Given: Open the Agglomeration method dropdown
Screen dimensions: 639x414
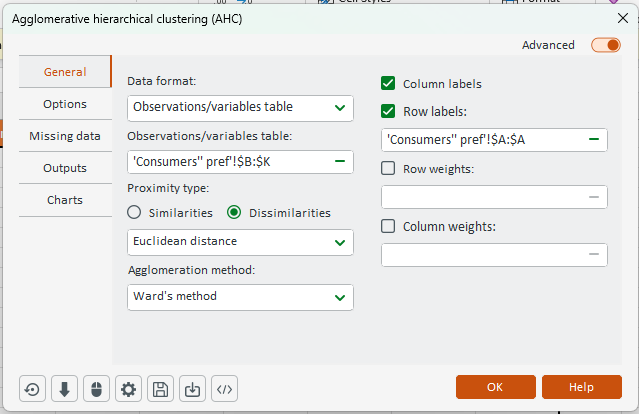Looking at the screenshot, I should coord(240,297).
